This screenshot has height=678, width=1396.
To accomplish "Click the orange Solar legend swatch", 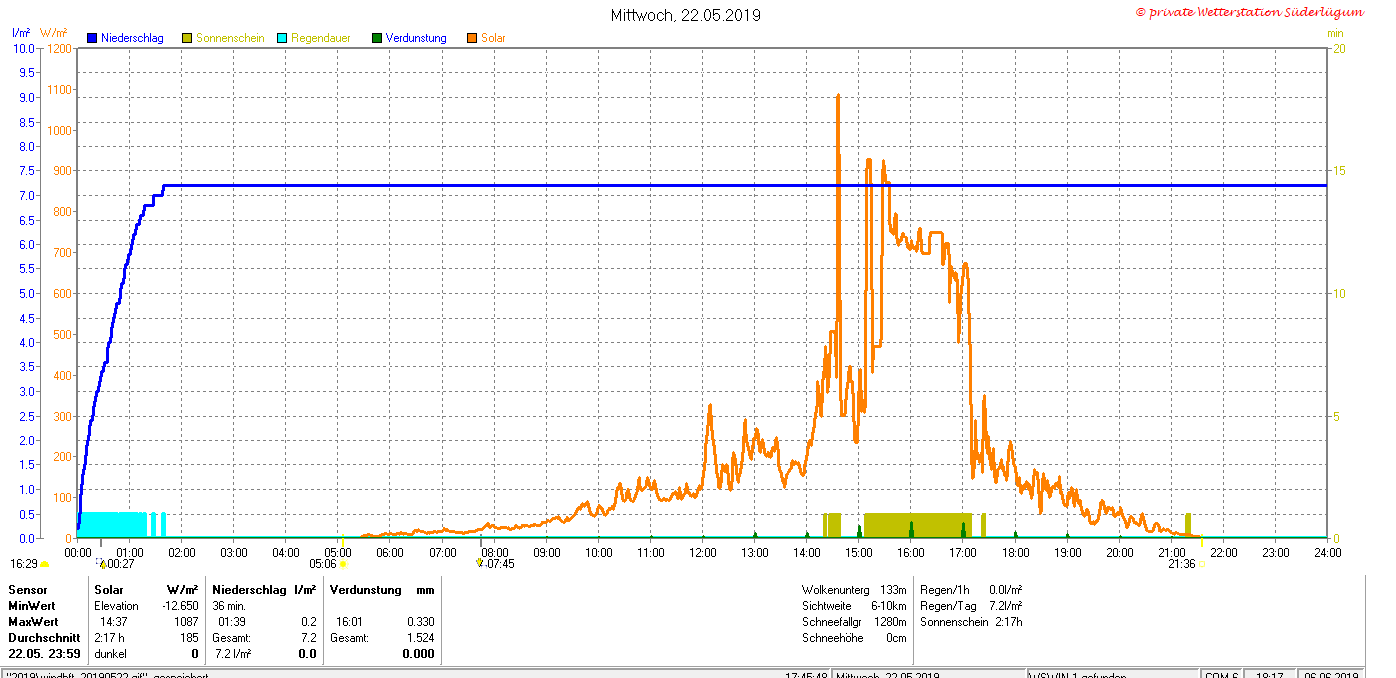I will tap(472, 38).
